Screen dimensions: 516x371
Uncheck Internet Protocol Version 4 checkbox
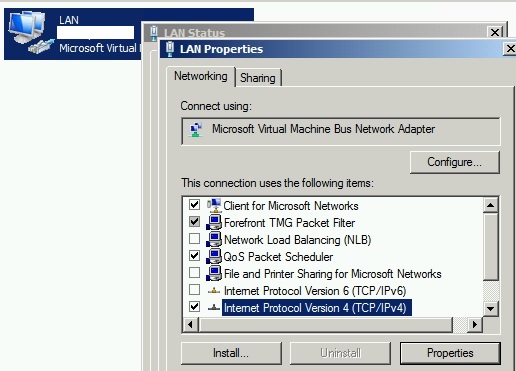(x=194, y=307)
